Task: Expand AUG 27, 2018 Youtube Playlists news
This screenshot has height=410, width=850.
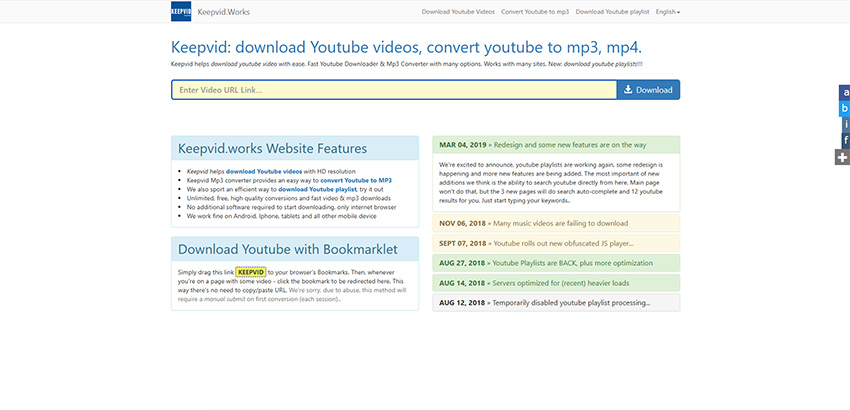Action: pyautogui.click(x=555, y=263)
